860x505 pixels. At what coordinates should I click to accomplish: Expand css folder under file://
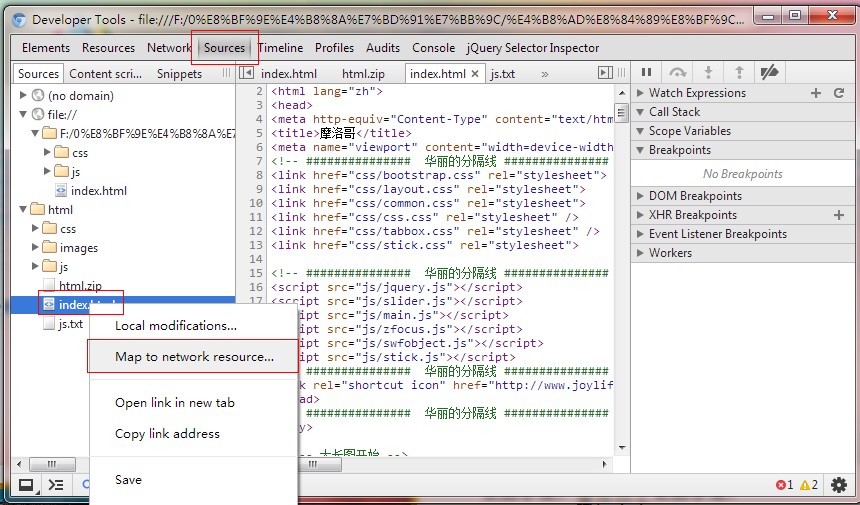pos(47,152)
